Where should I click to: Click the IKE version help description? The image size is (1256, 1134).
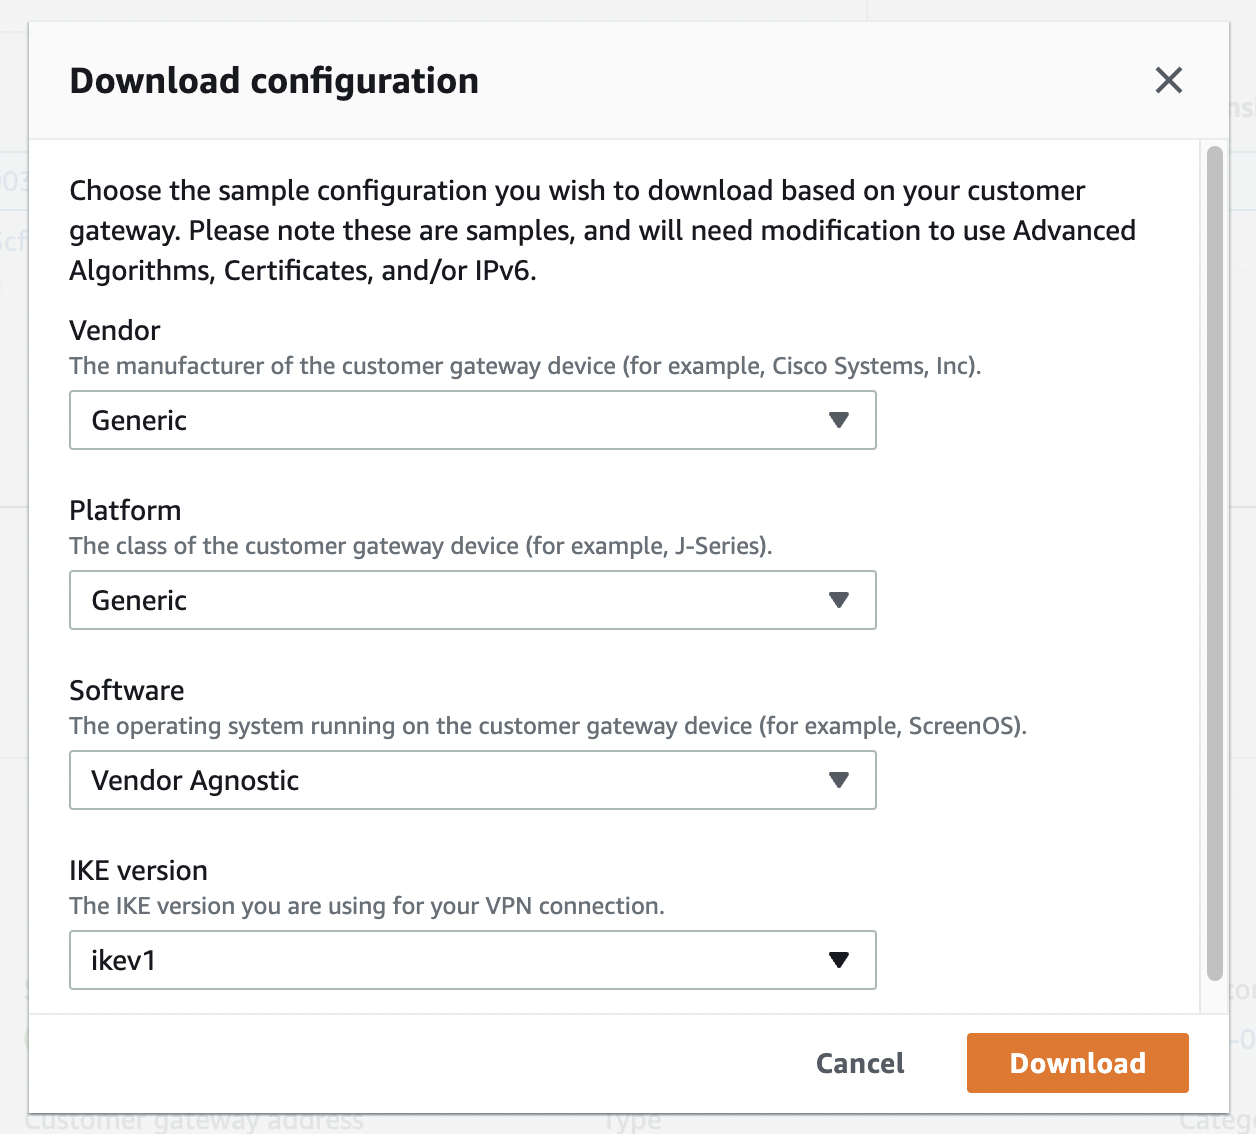click(367, 906)
